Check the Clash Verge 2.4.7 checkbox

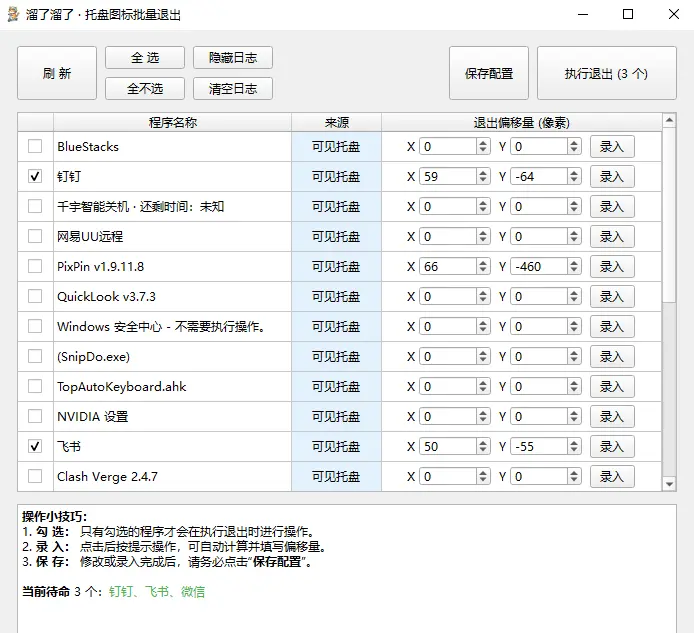click(x=35, y=476)
